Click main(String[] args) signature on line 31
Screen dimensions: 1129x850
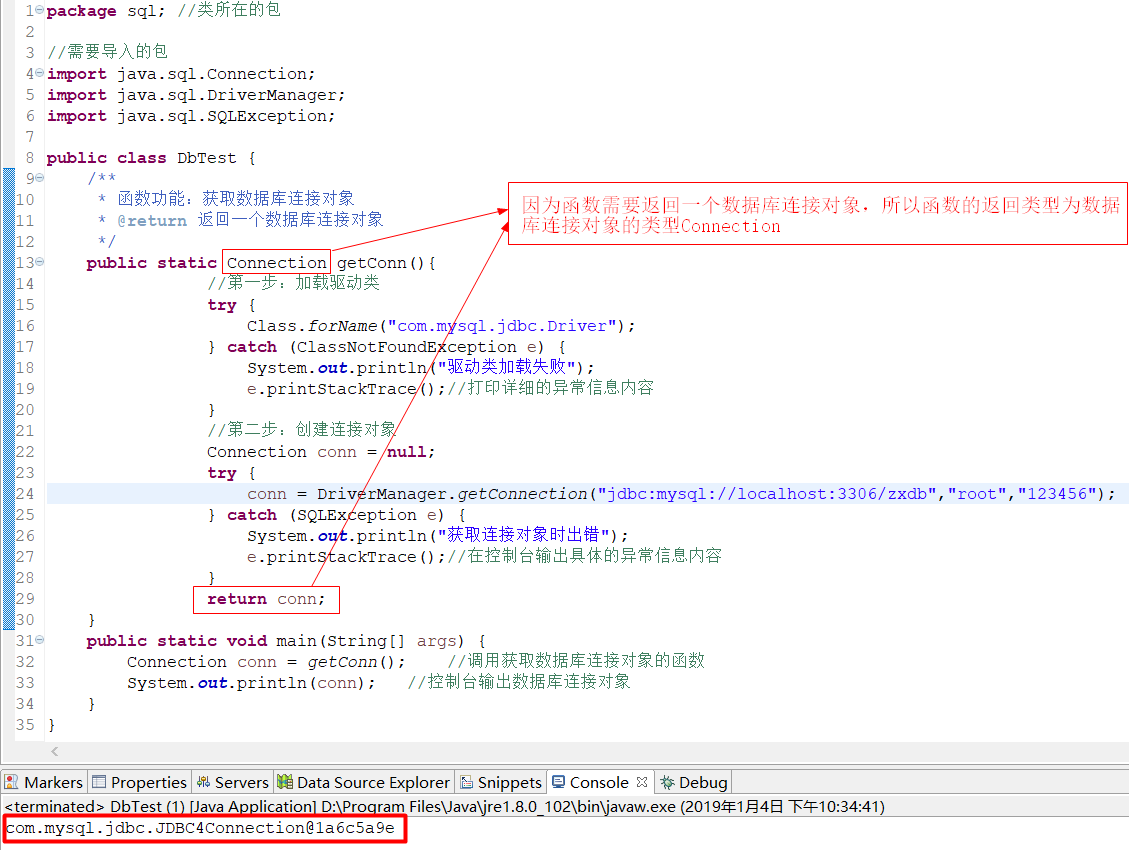coord(370,641)
